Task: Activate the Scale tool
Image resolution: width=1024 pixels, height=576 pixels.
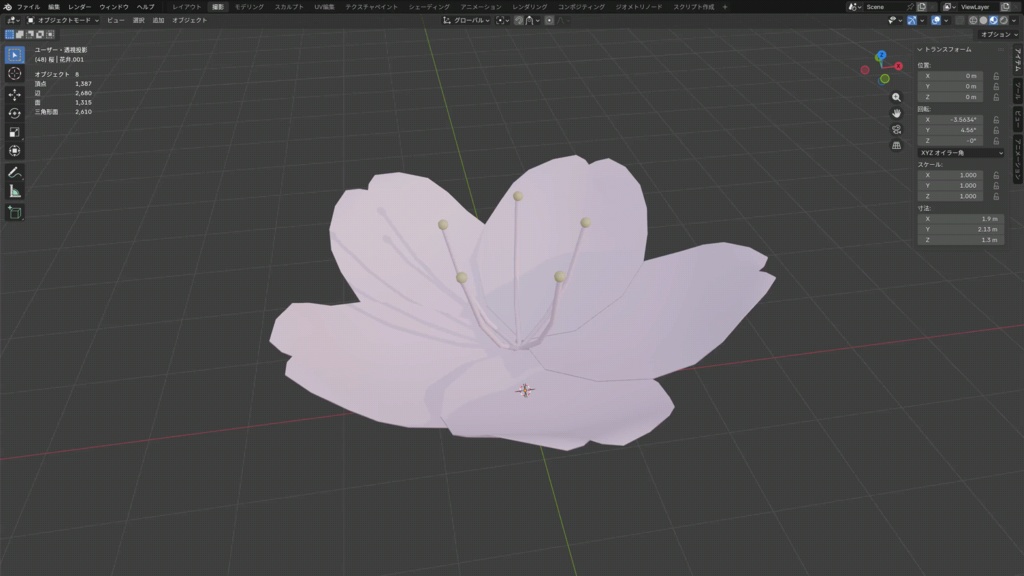Action: (x=14, y=135)
